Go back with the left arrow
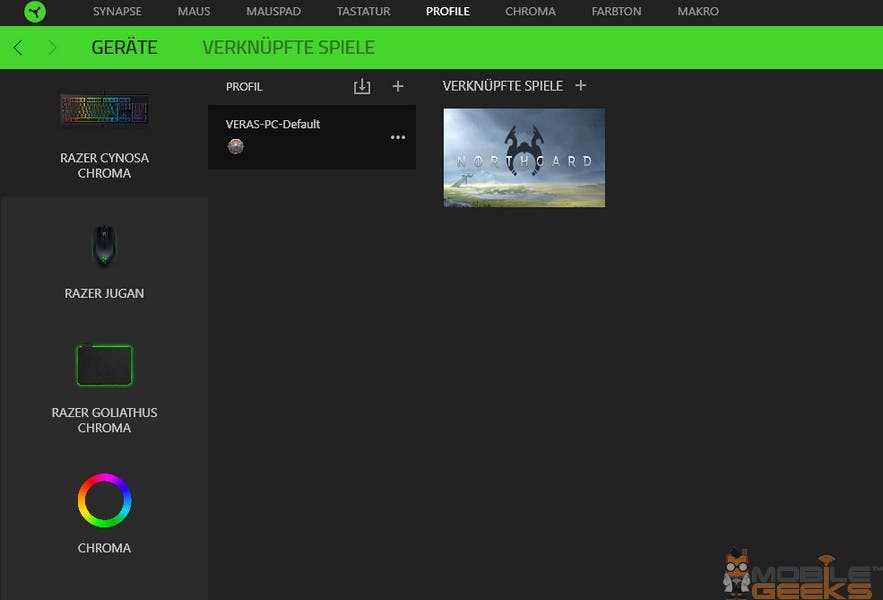 pyautogui.click(x=18, y=48)
